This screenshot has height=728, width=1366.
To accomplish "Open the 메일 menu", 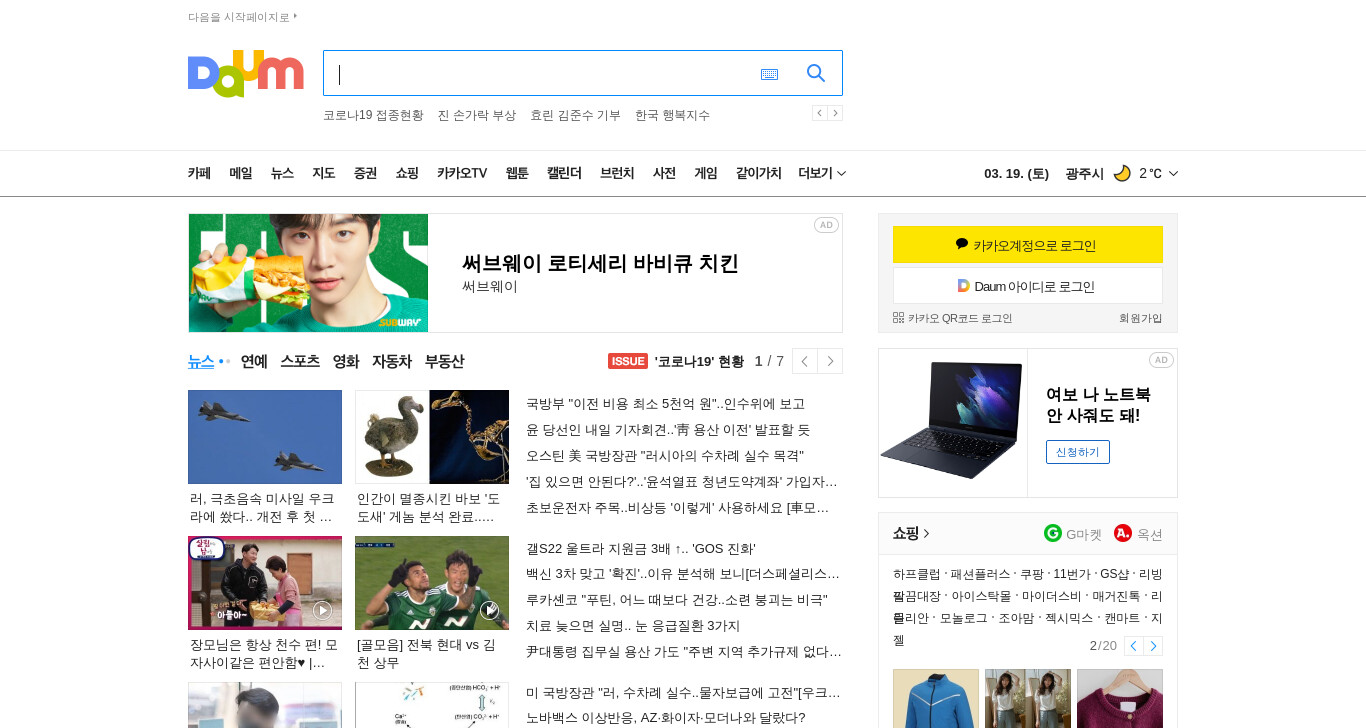I will (241, 173).
